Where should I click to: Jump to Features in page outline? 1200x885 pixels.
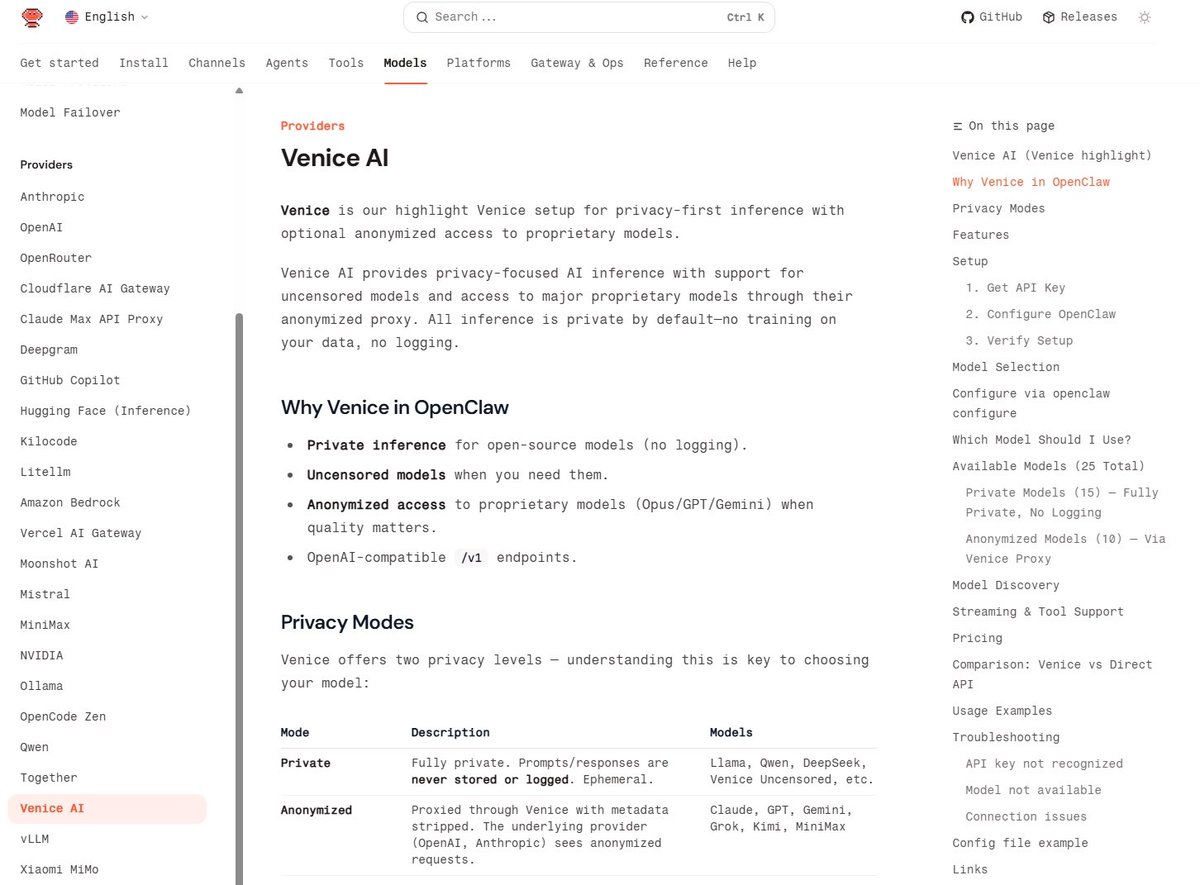[980, 235]
